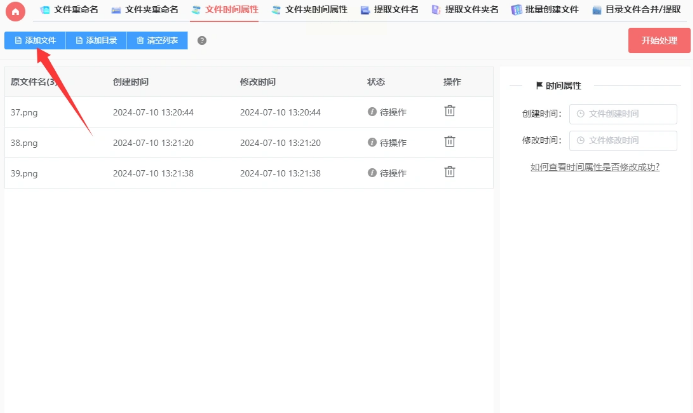Image resolution: width=693 pixels, height=413 pixels.
Task: Click the clock icon in 修改时间 field
Action: pyautogui.click(x=579, y=140)
